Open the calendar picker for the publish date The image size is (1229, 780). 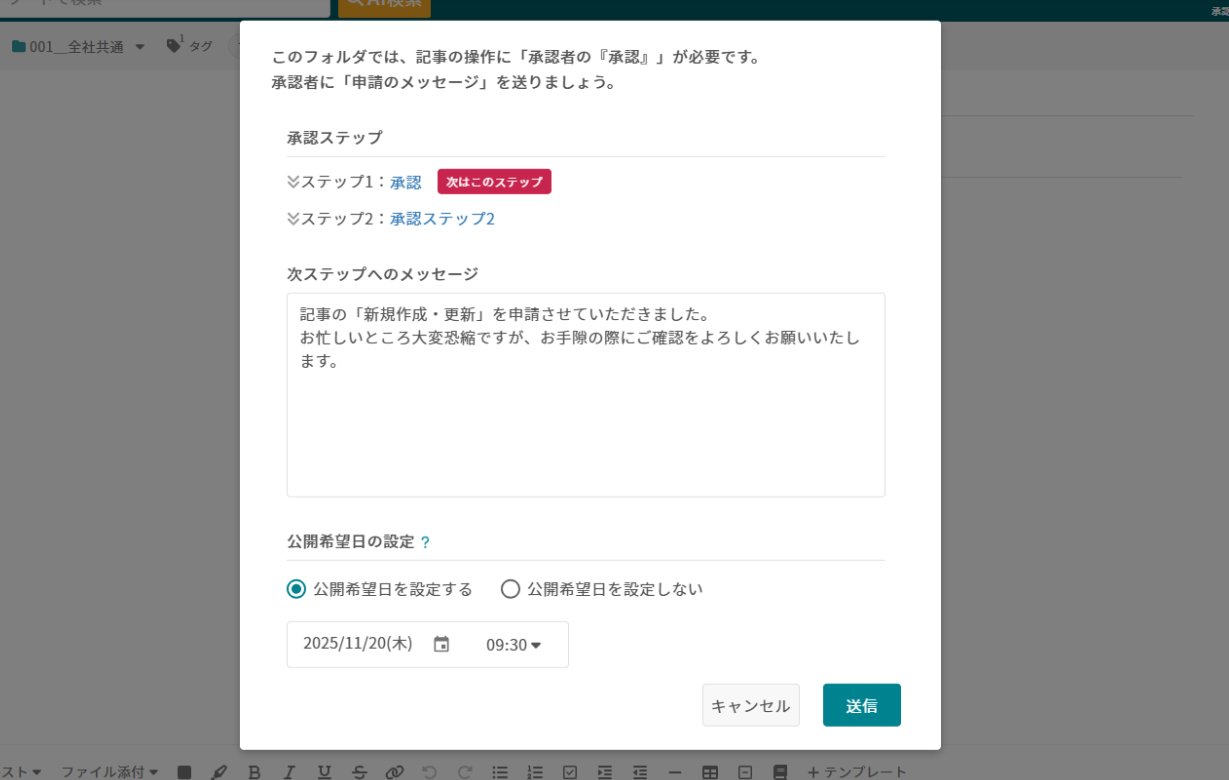click(x=441, y=644)
